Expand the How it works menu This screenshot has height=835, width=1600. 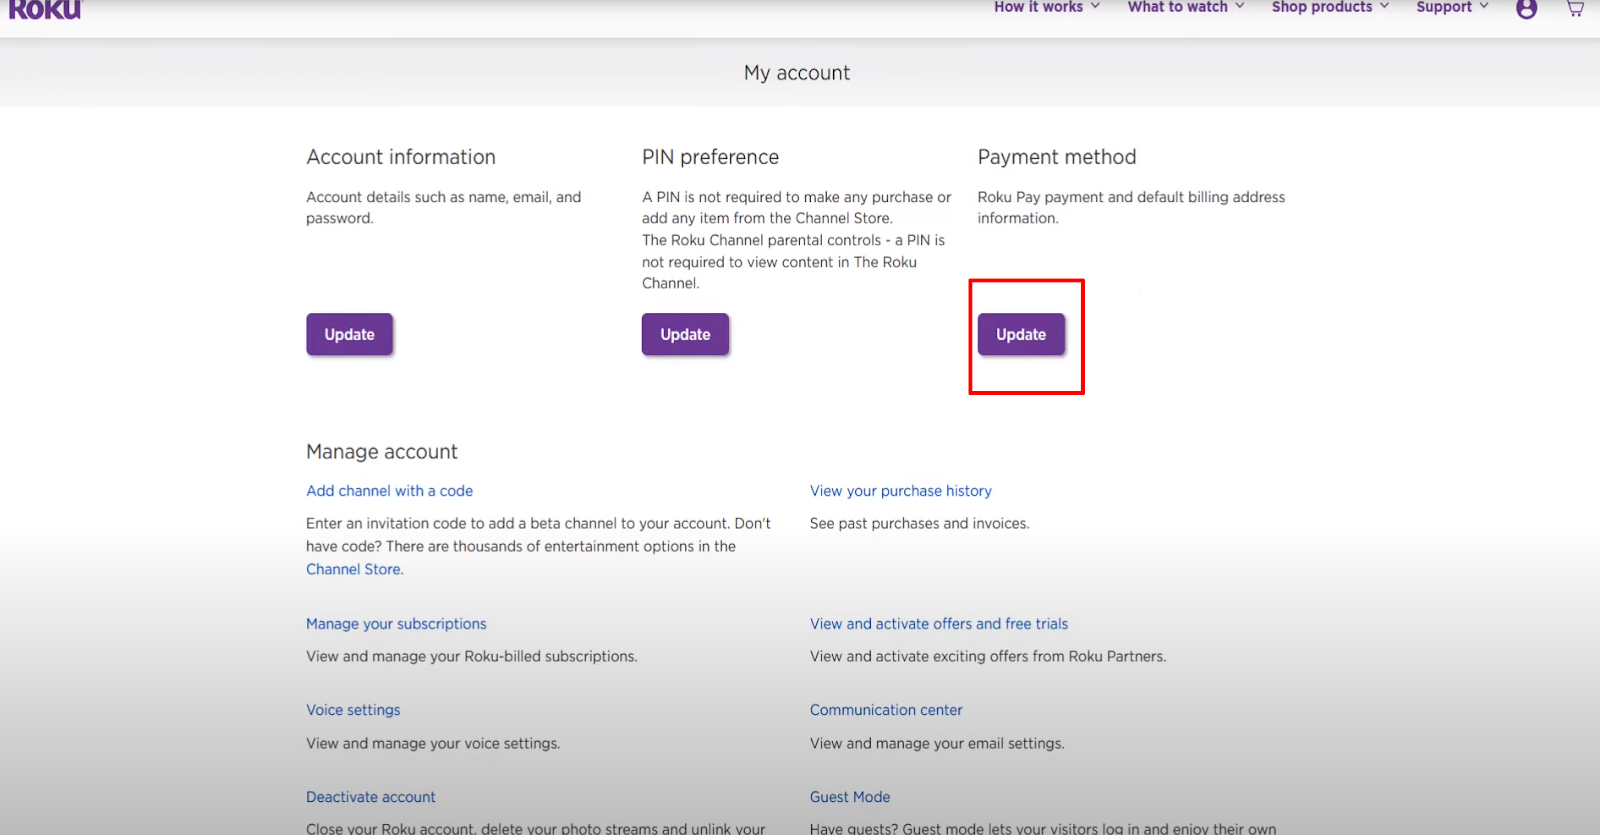click(1047, 7)
